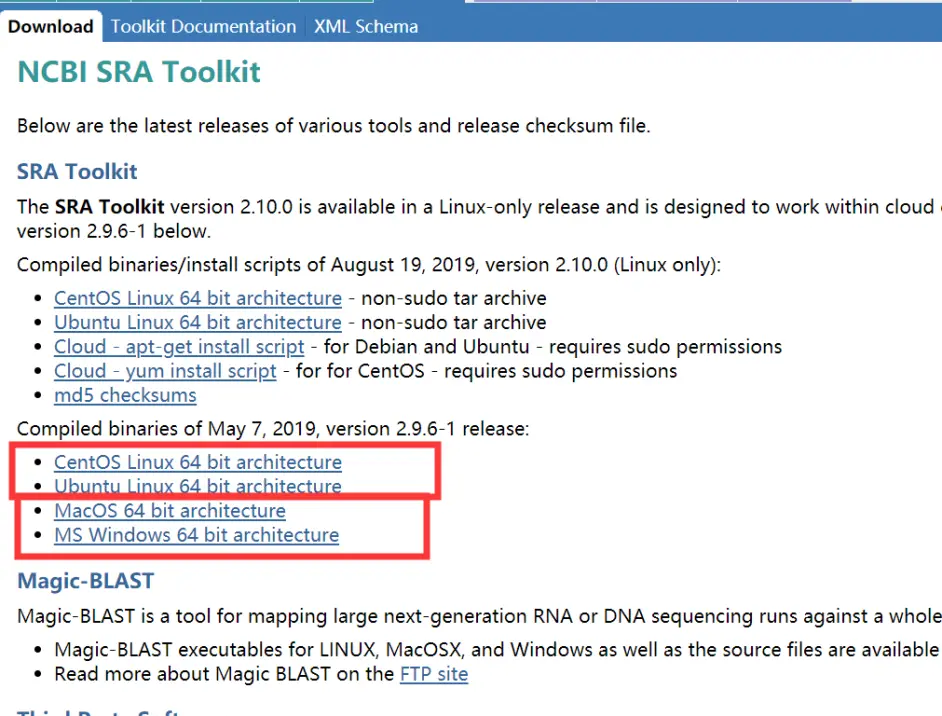Viewport: 942px width, 716px height.
Task: Open the Cloud apt-get install script link
Action: [179, 347]
